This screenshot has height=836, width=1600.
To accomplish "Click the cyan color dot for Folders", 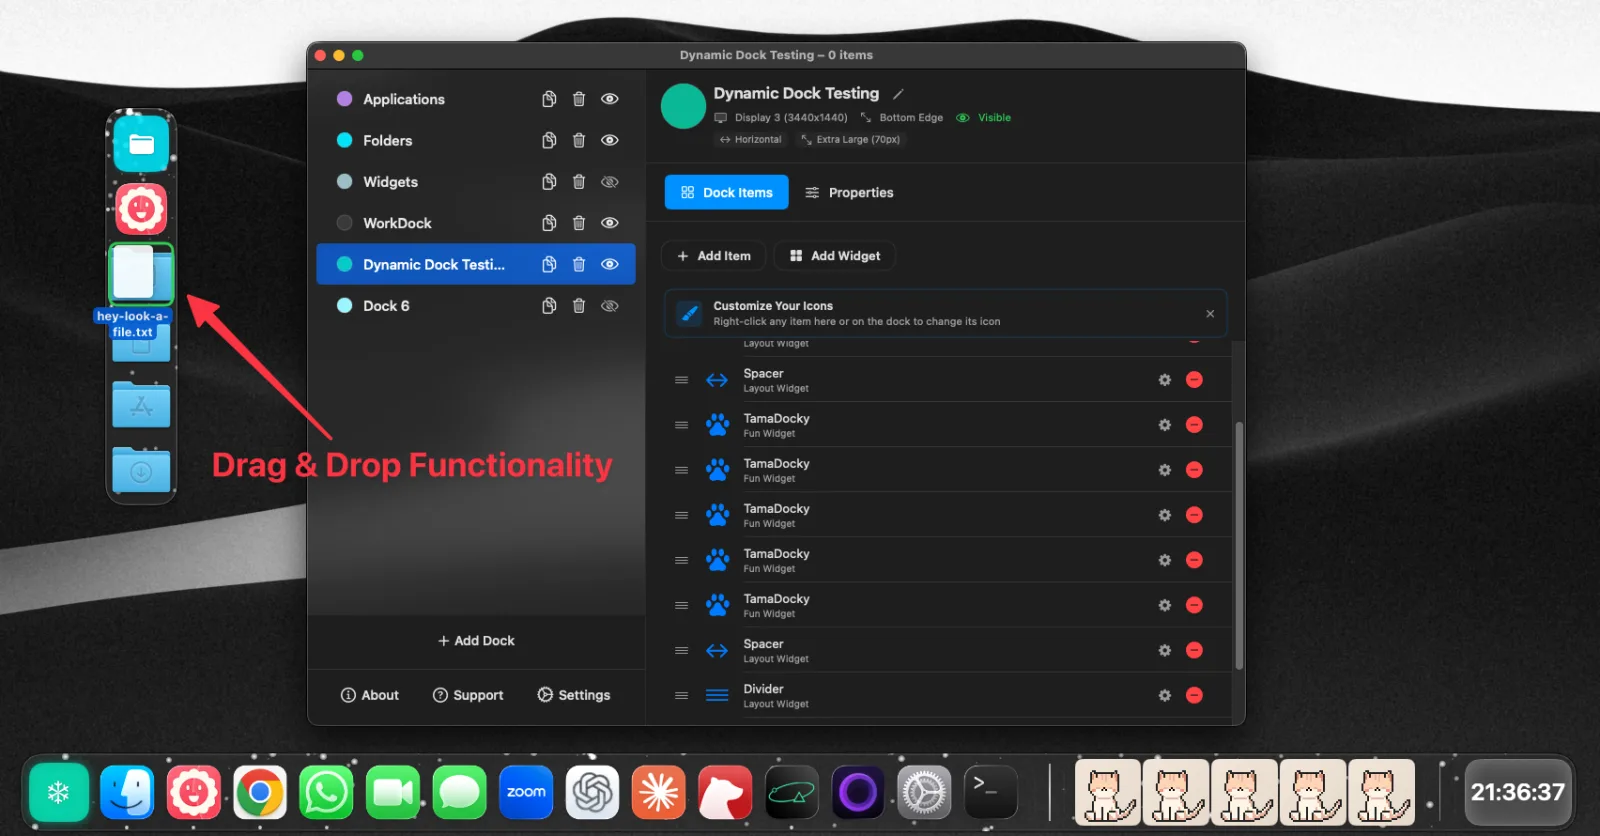I will click(344, 140).
